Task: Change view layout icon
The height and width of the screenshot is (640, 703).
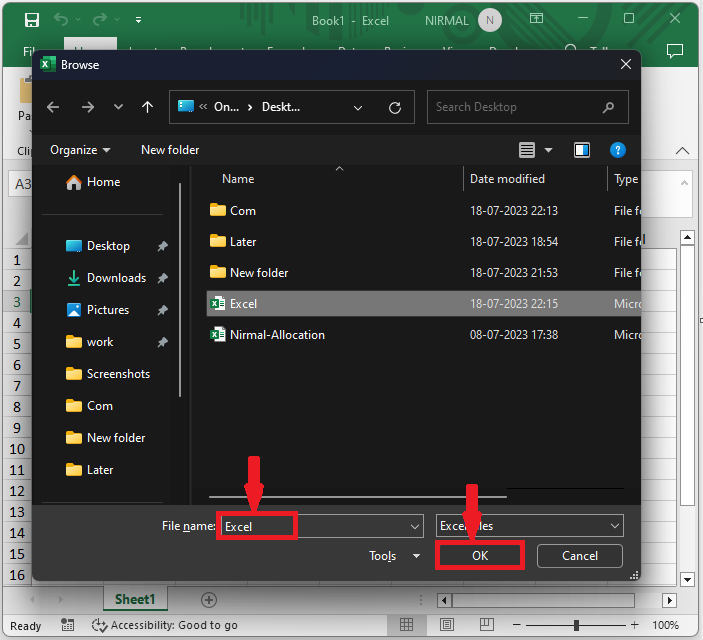Action: [527, 150]
